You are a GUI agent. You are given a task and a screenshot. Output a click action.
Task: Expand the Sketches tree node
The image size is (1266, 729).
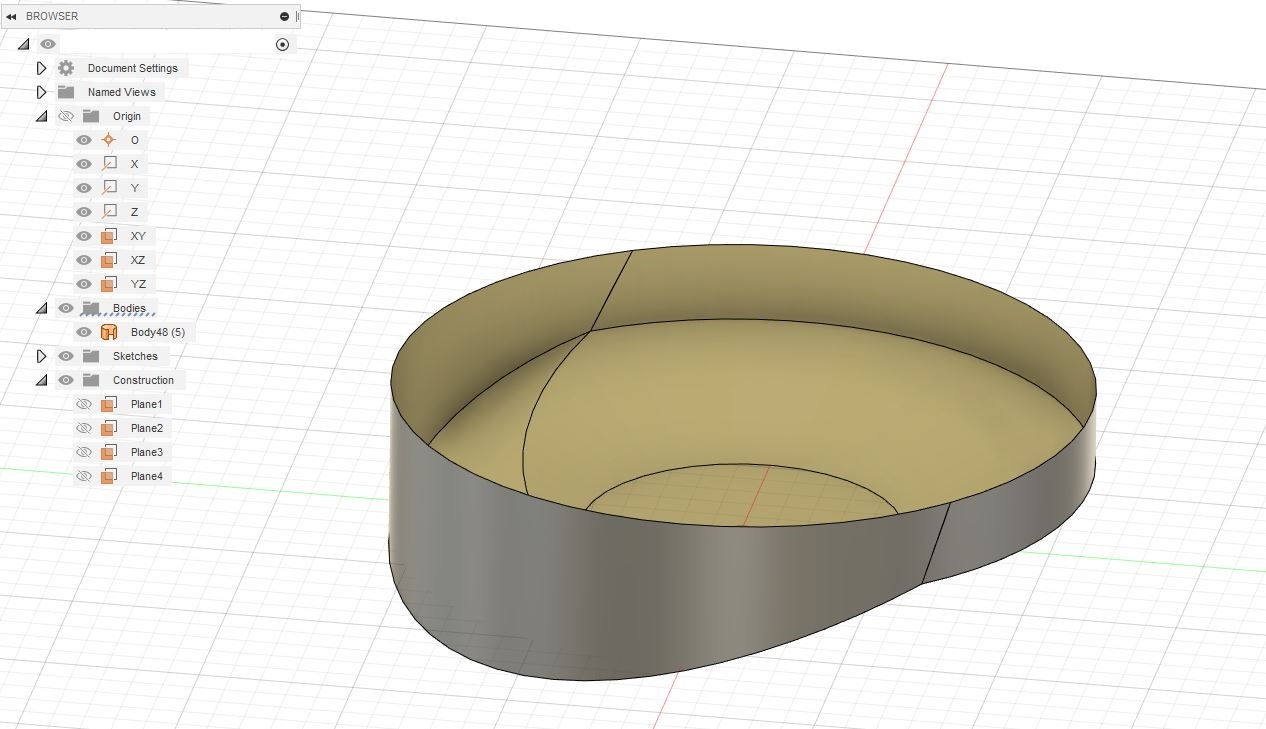(x=41, y=356)
